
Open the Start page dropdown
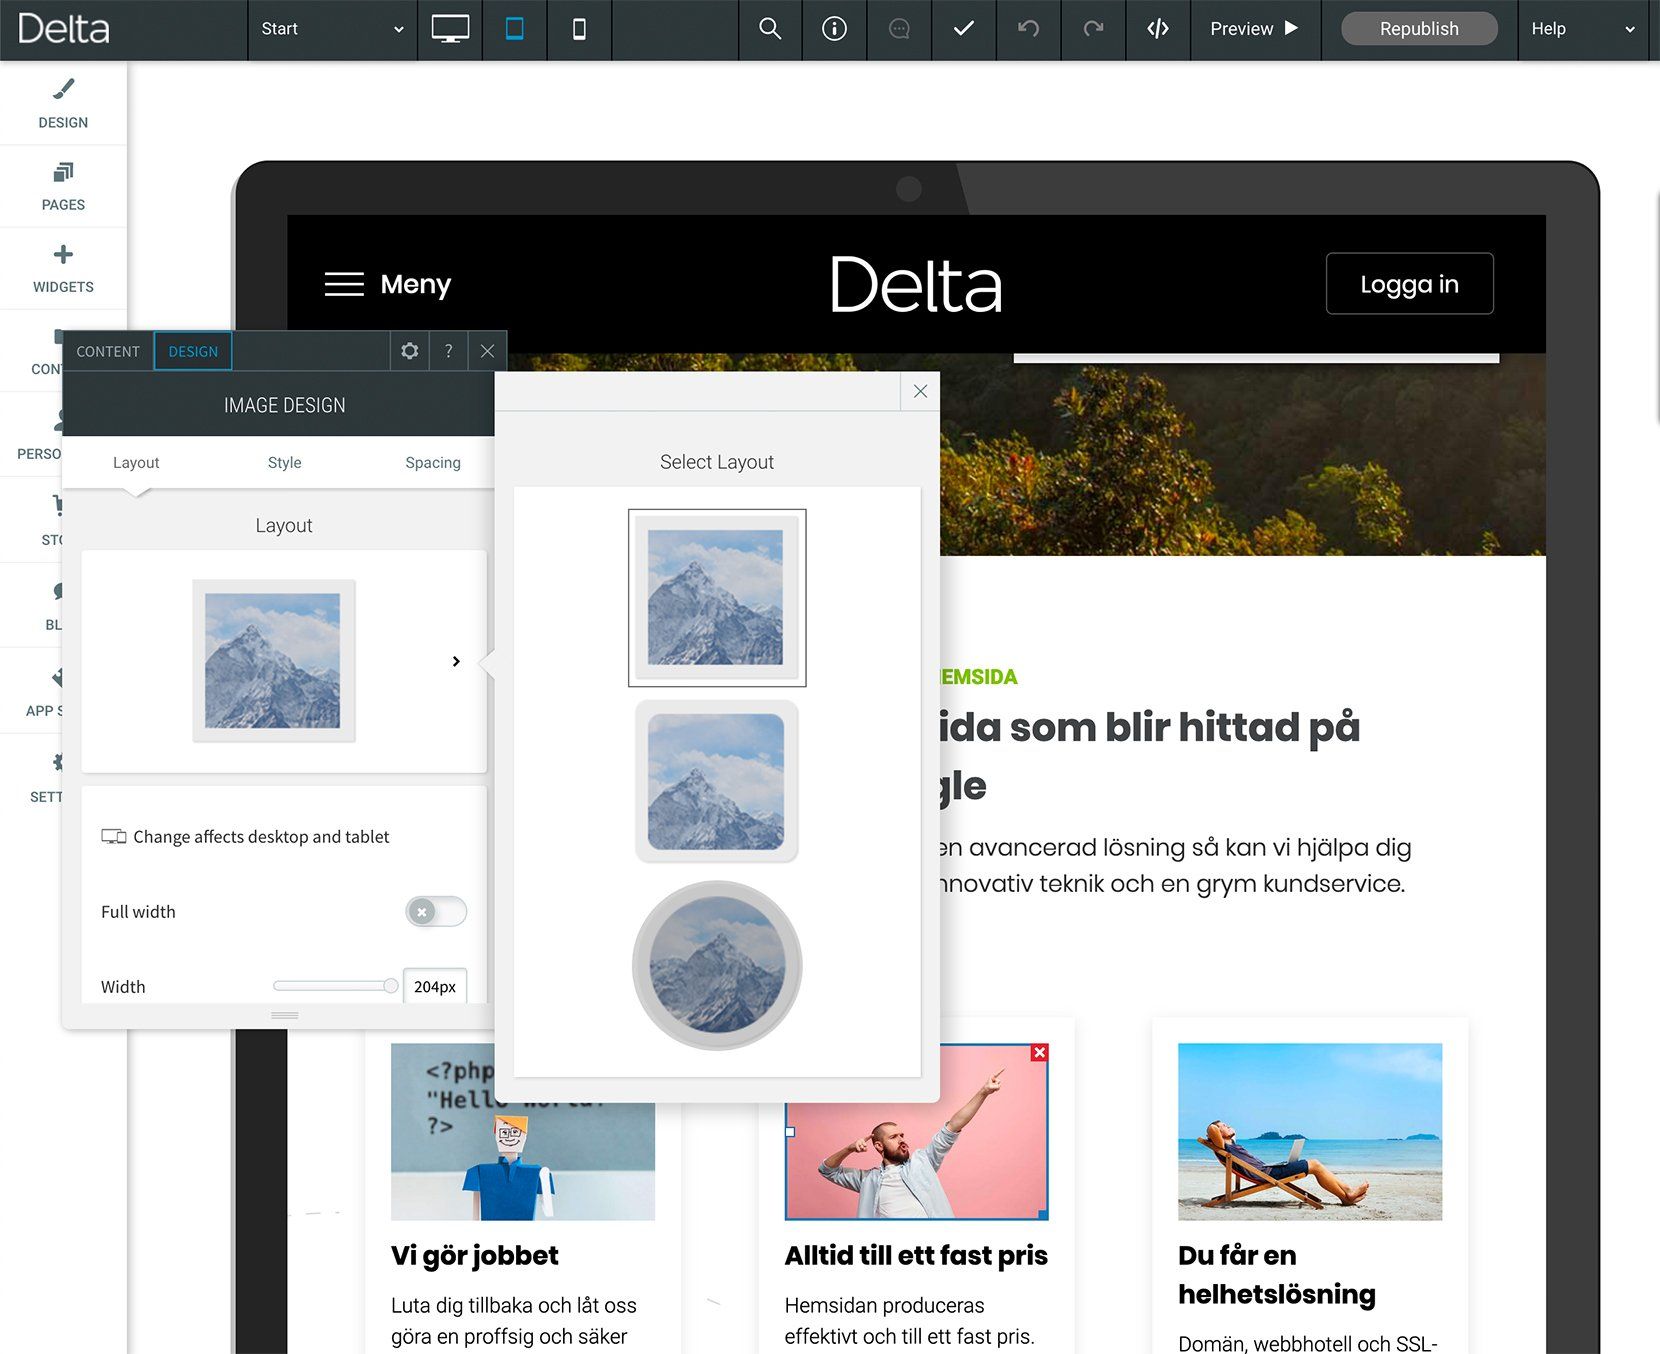[x=332, y=29]
